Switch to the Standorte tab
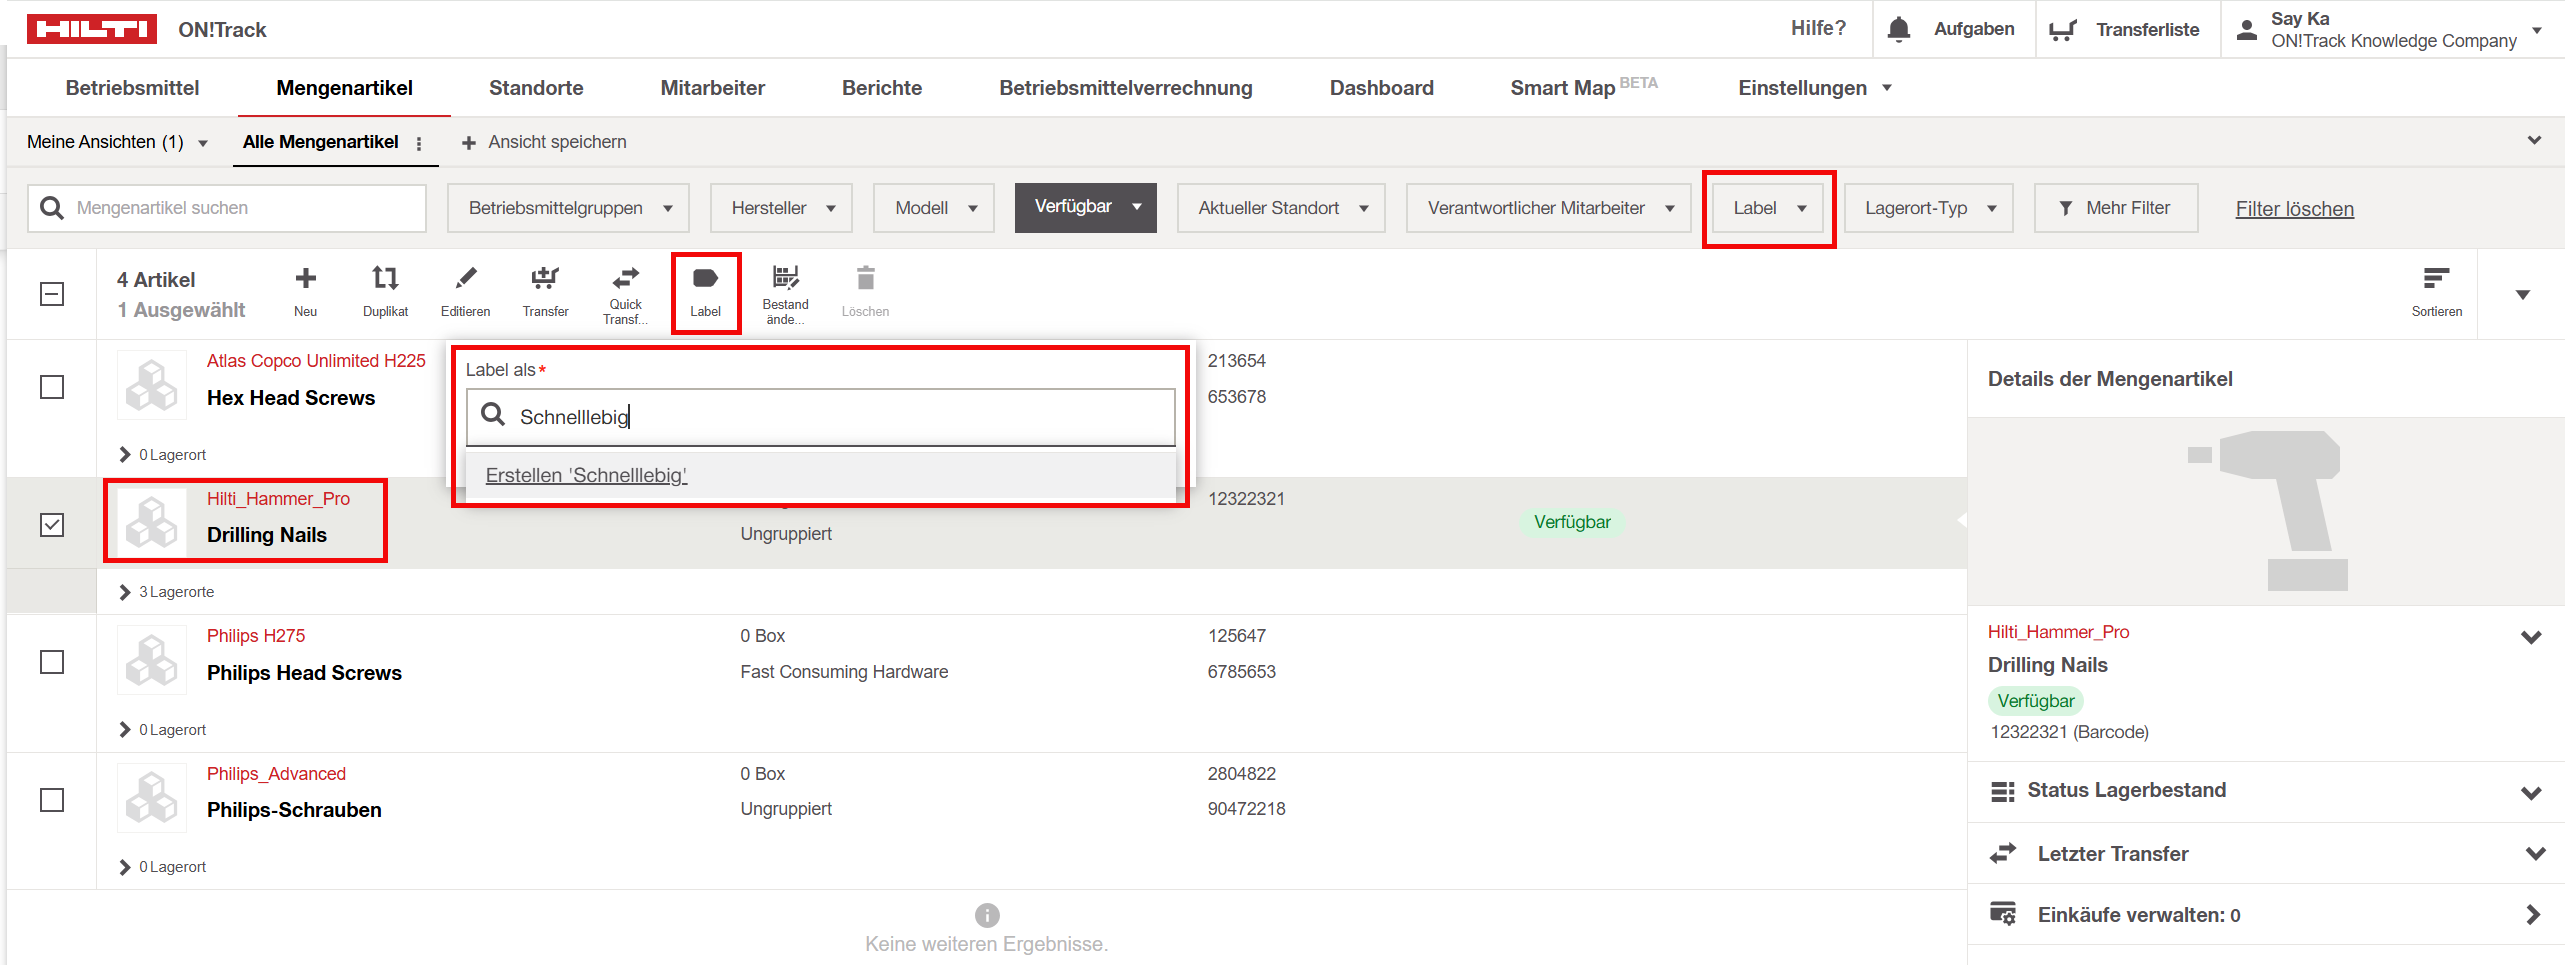Viewport: 2565px width, 965px height. click(x=536, y=88)
